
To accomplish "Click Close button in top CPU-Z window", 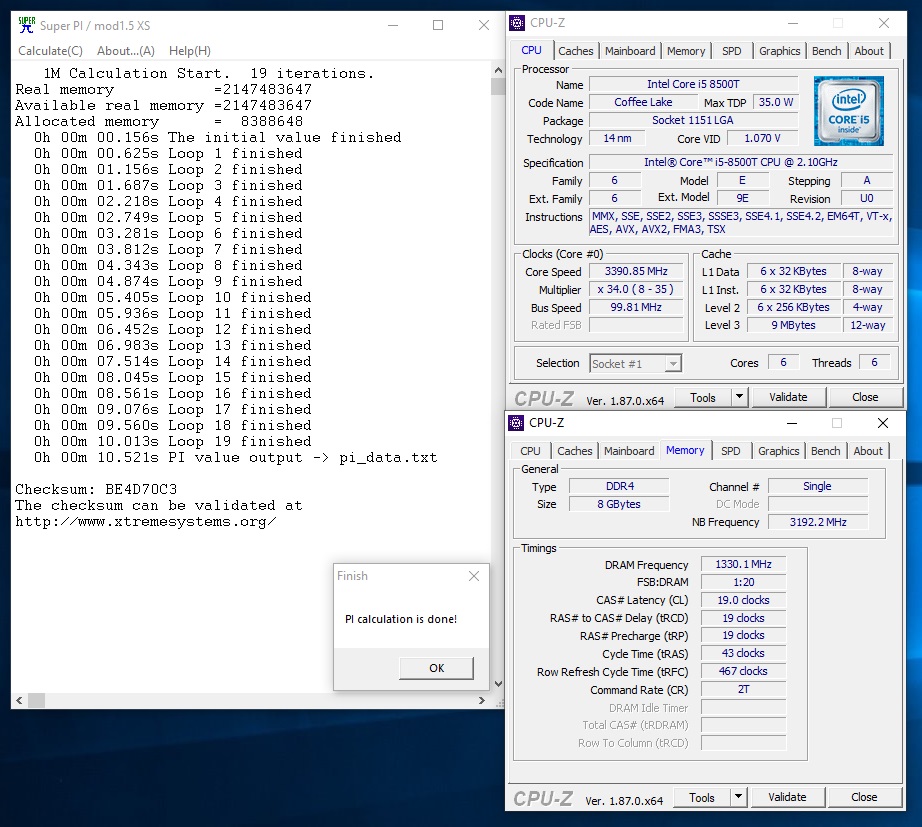I will 865,397.
